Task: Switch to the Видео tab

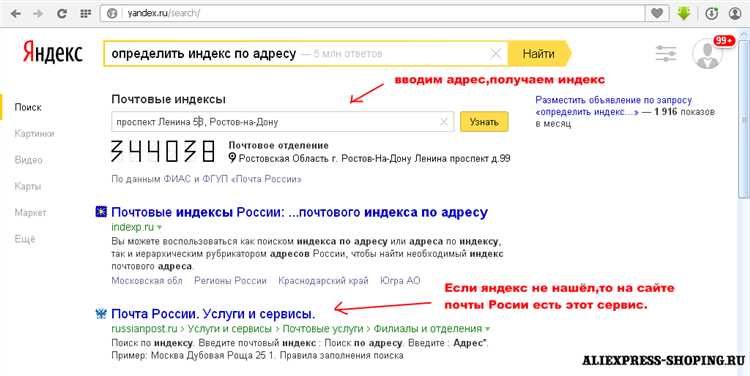Action: click(x=28, y=160)
